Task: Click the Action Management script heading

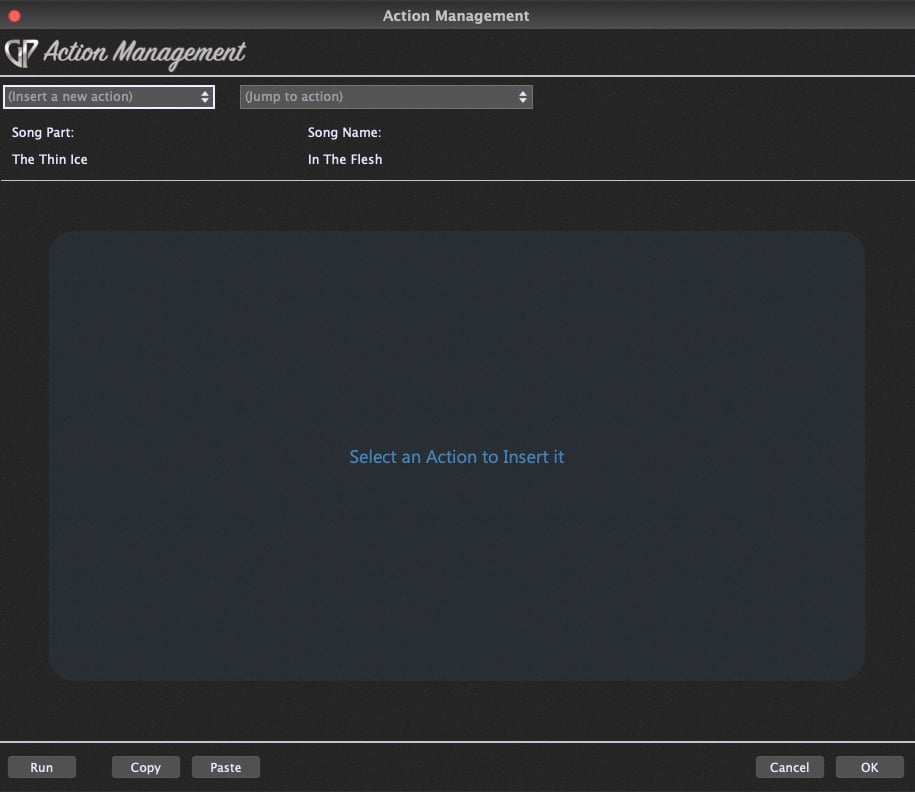Action: [x=144, y=53]
